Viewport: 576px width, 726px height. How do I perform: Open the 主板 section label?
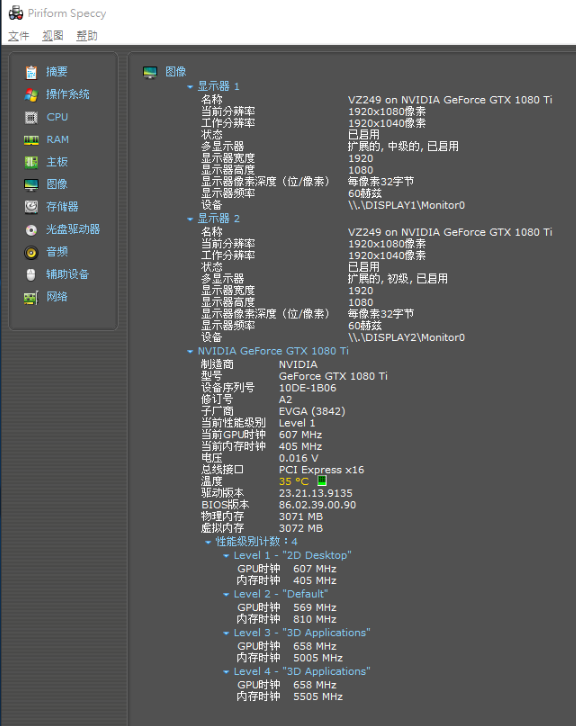tap(56, 162)
